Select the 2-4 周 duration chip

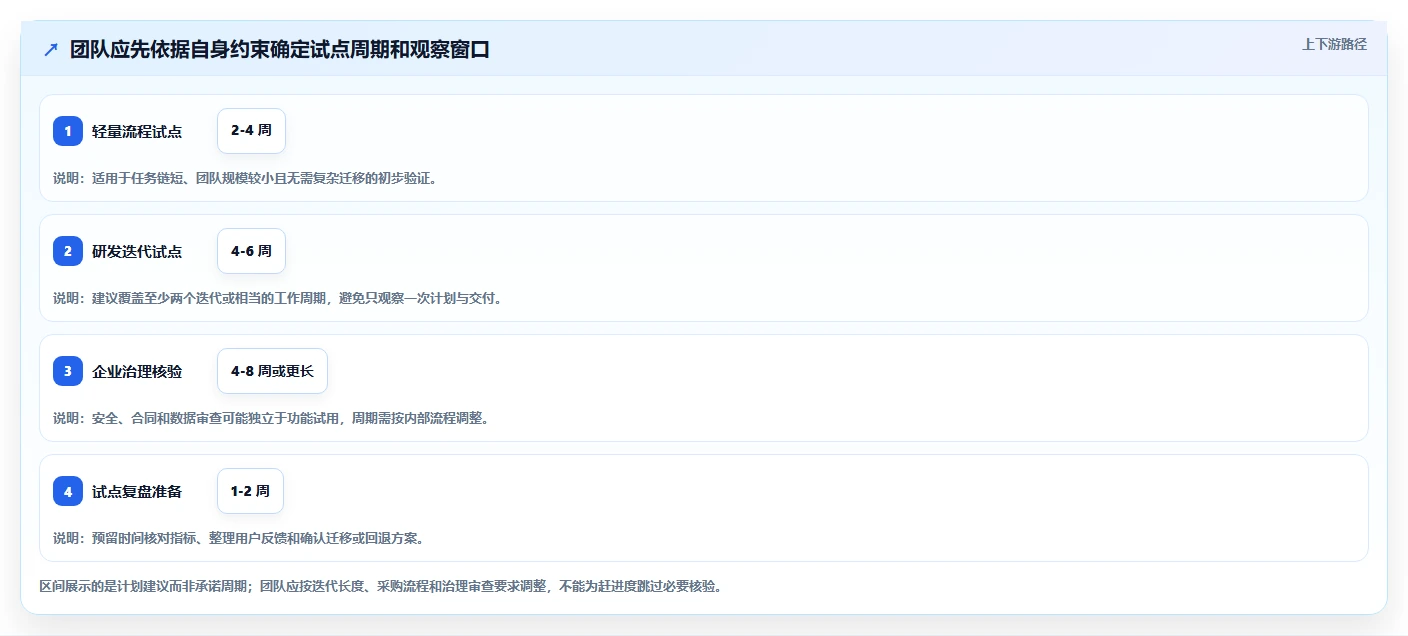(x=251, y=131)
